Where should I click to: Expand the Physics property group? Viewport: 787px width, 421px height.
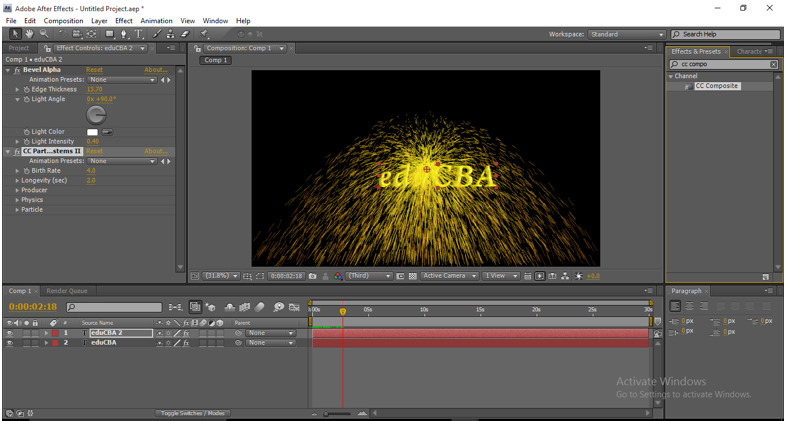(17, 200)
